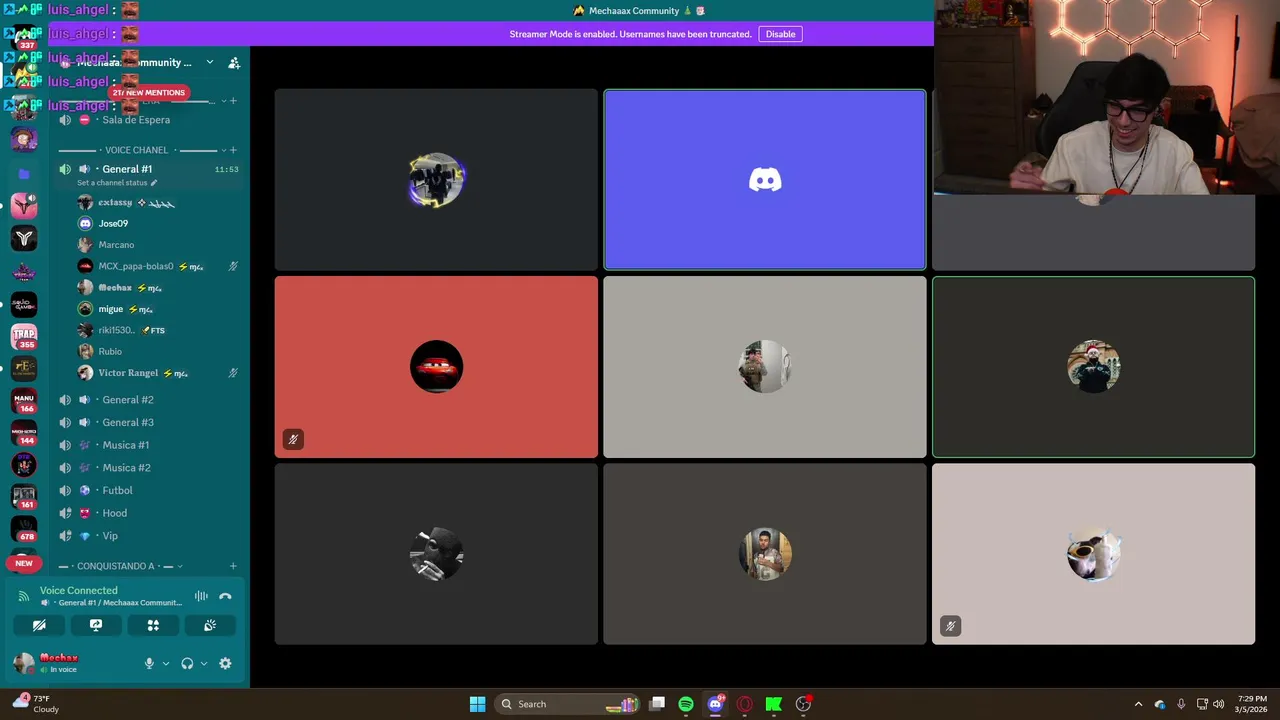
Task: Join the Musica #1 voice channel
Action: [126, 445]
